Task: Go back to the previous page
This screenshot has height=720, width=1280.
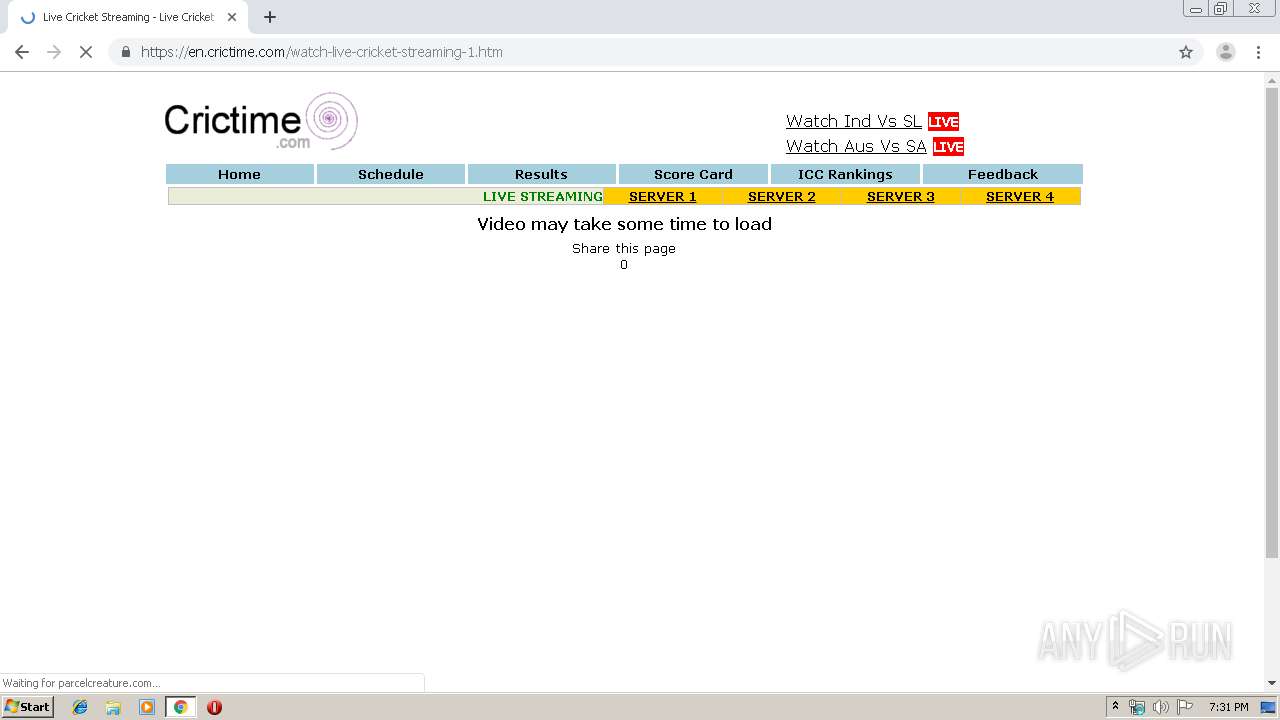Action: pyautogui.click(x=22, y=52)
